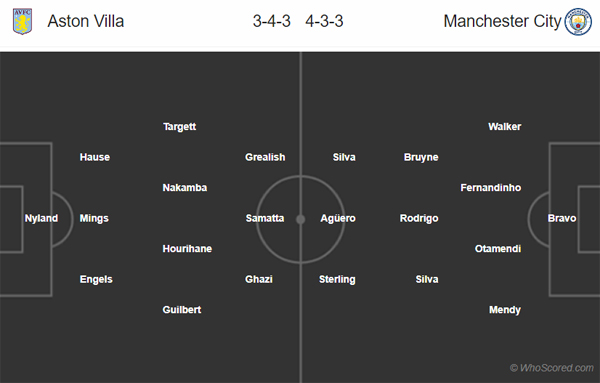
Task: Open the WhoScored.com watermark link
Action: pos(552,368)
